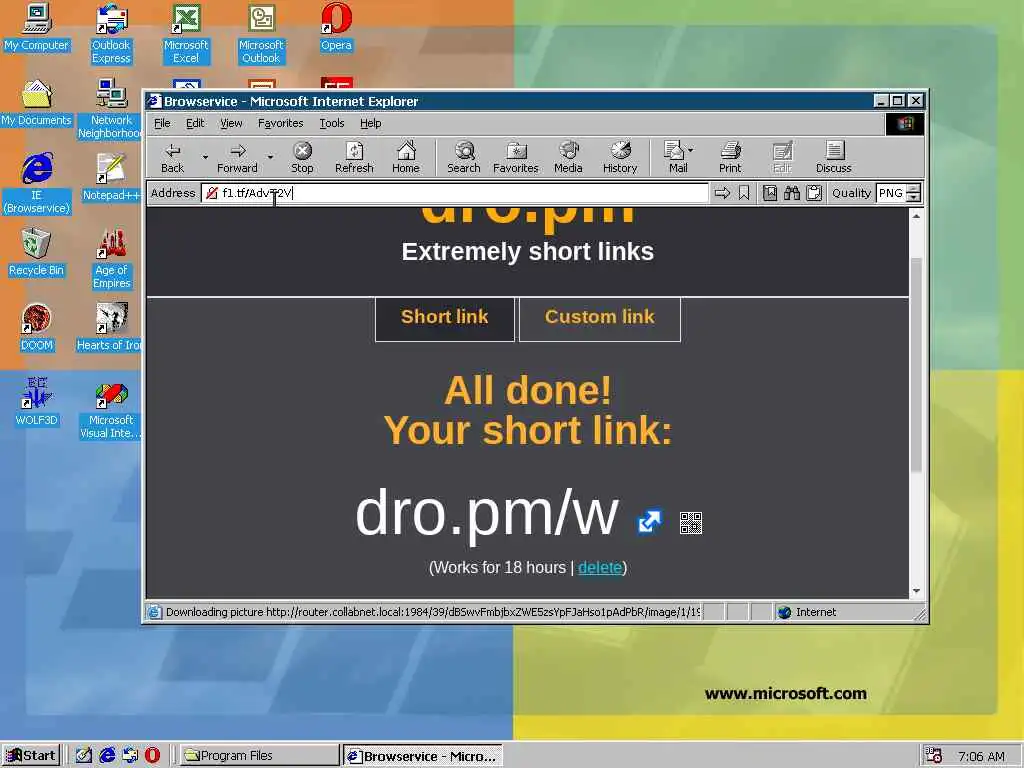Refresh the current page
1024x768 pixels.
tap(354, 157)
